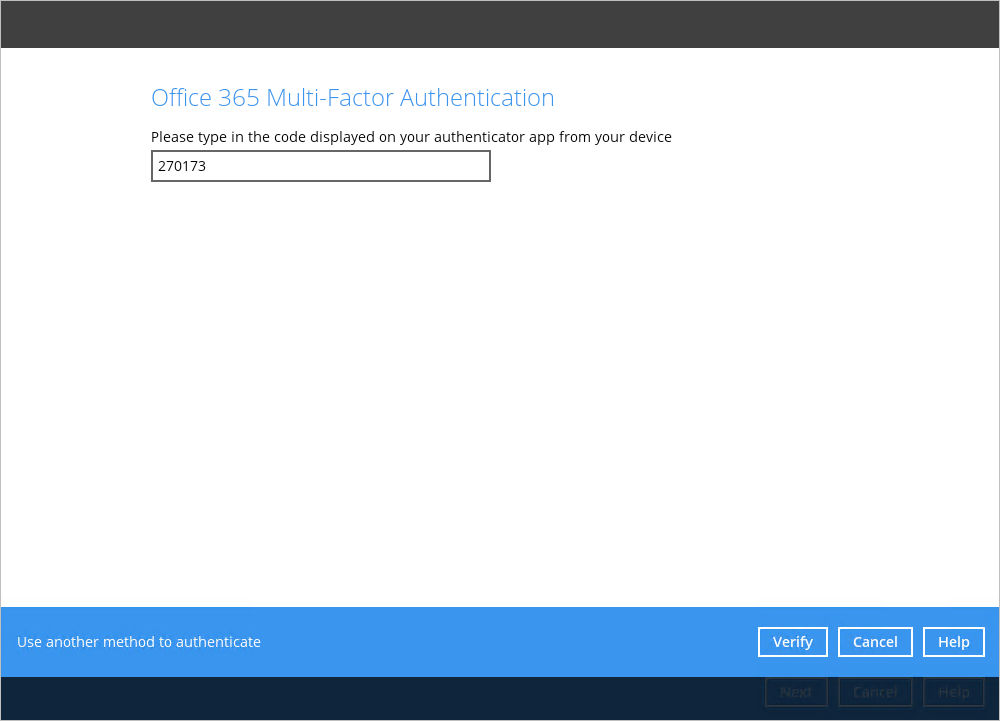The image size is (1000, 721).
Task: Click the Office 365 Multi-Factor Authentication heading
Action: click(352, 98)
